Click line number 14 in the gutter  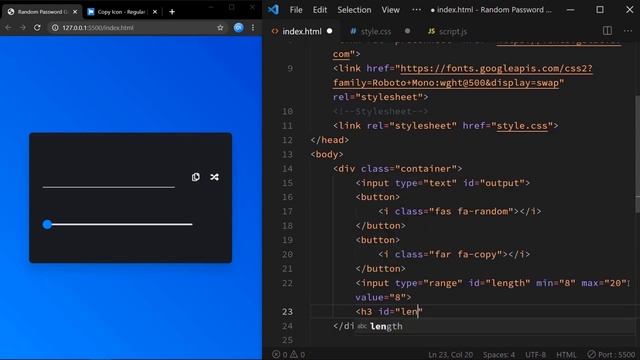(287, 169)
